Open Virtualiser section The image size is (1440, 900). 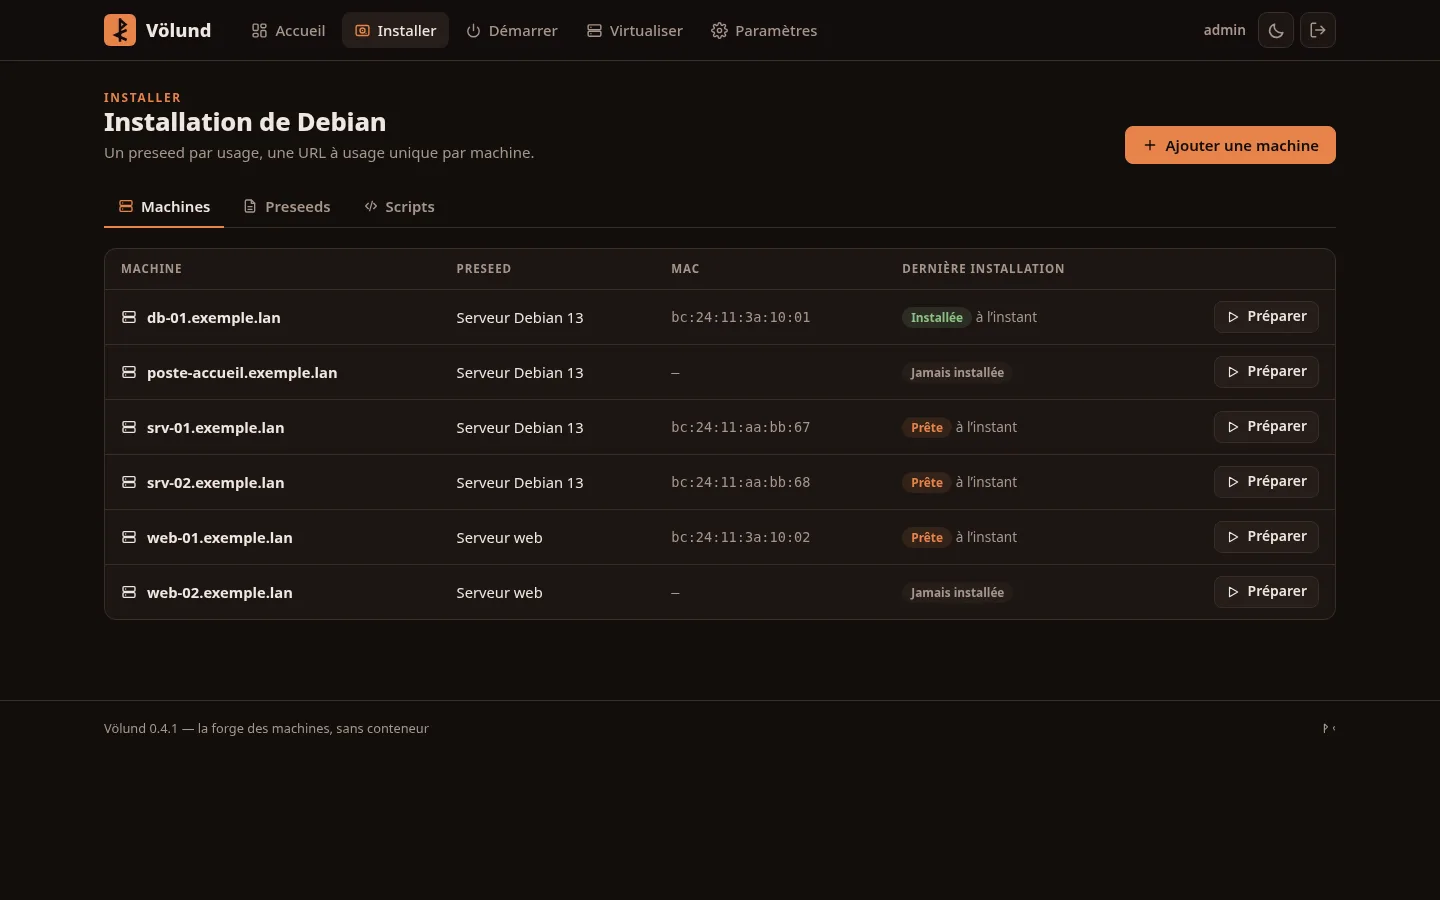[x=635, y=31]
